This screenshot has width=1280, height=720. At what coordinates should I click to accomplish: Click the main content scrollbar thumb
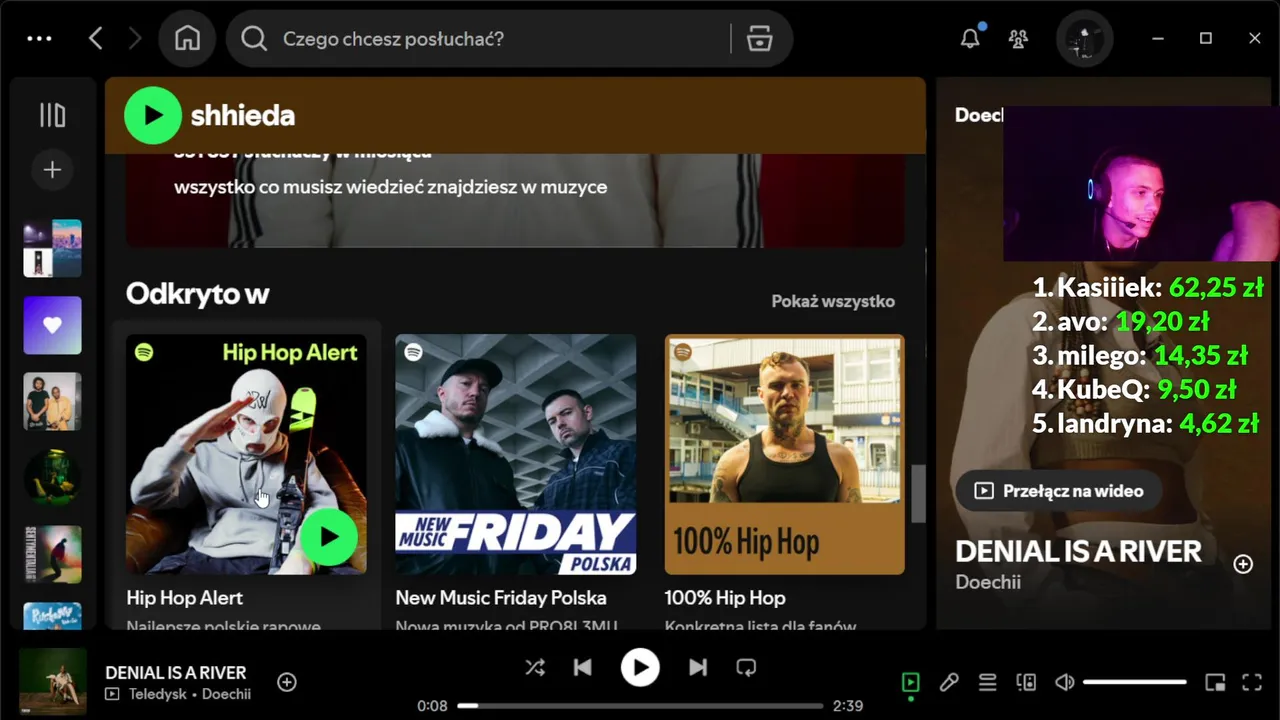pyautogui.click(x=918, y=494)
